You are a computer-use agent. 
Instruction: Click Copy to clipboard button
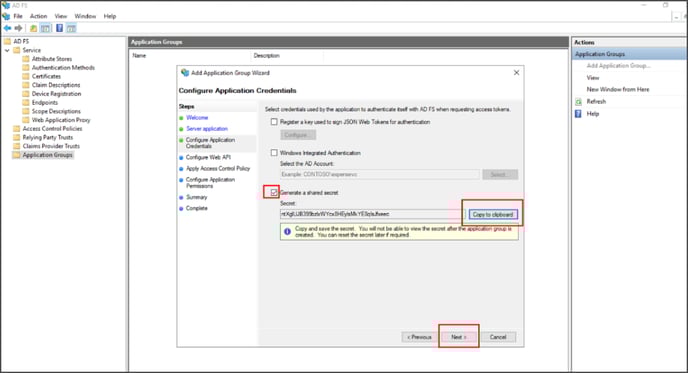click(x=493, y=214)
